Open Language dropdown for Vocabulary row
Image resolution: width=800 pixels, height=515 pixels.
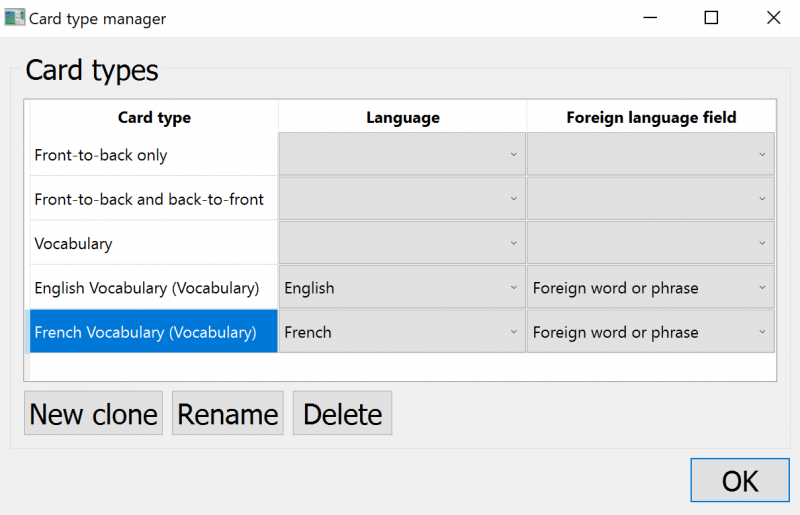[402, 243]
